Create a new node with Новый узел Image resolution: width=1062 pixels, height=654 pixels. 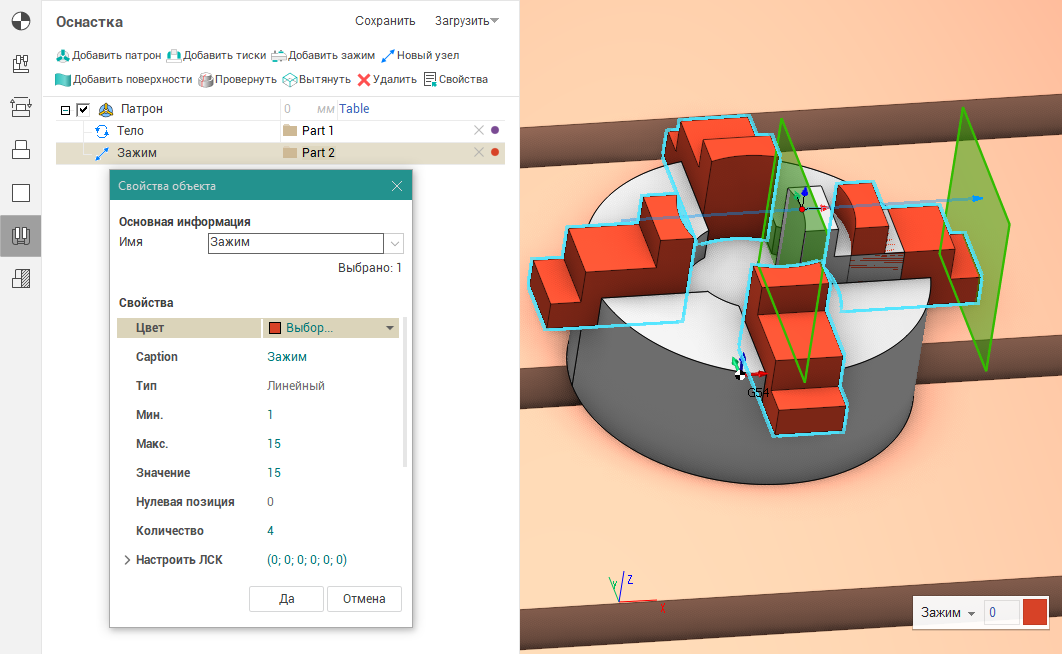tap(388, 56)
